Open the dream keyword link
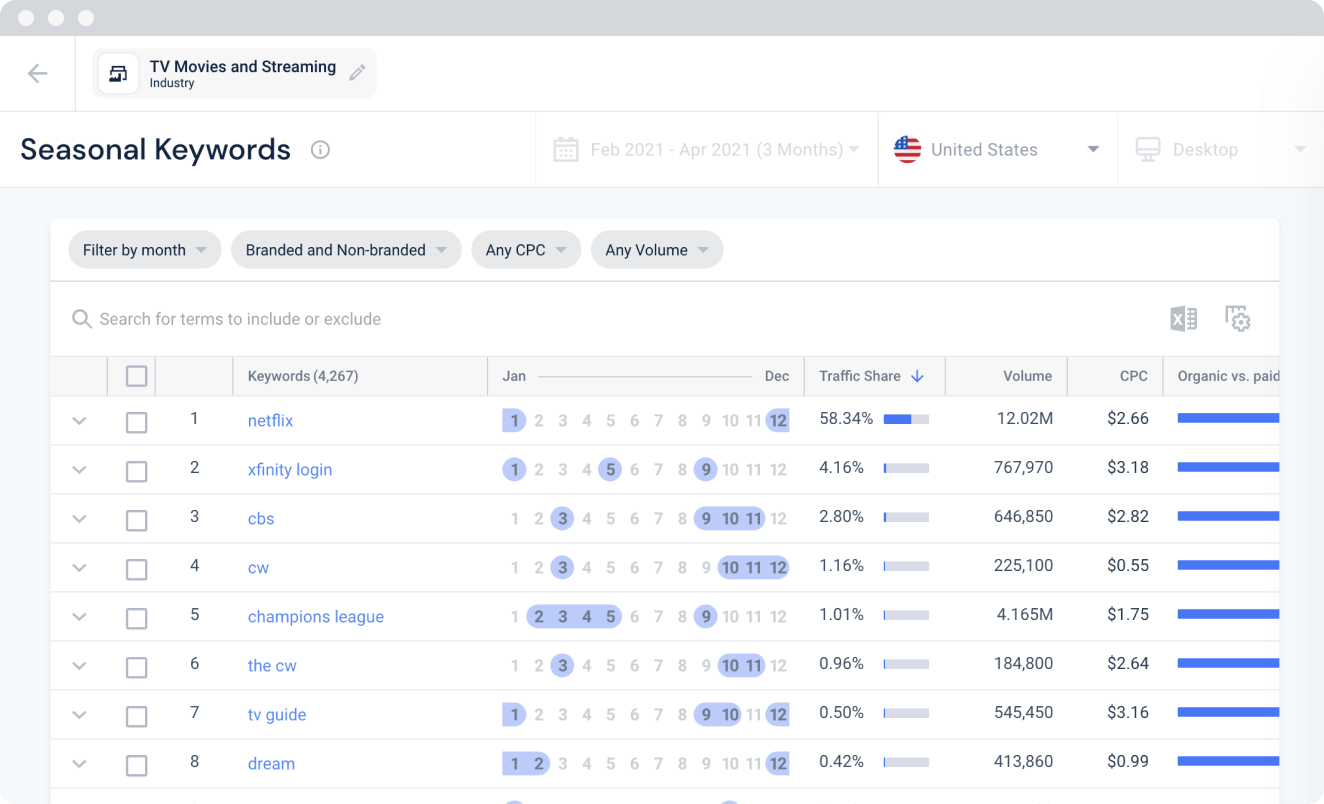 coord(271,764)
